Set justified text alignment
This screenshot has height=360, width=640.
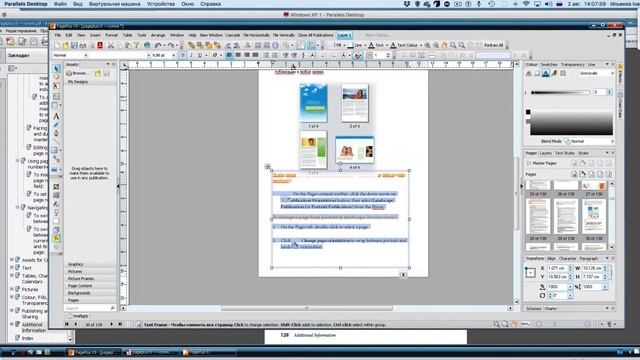click(x=256, y=55)
